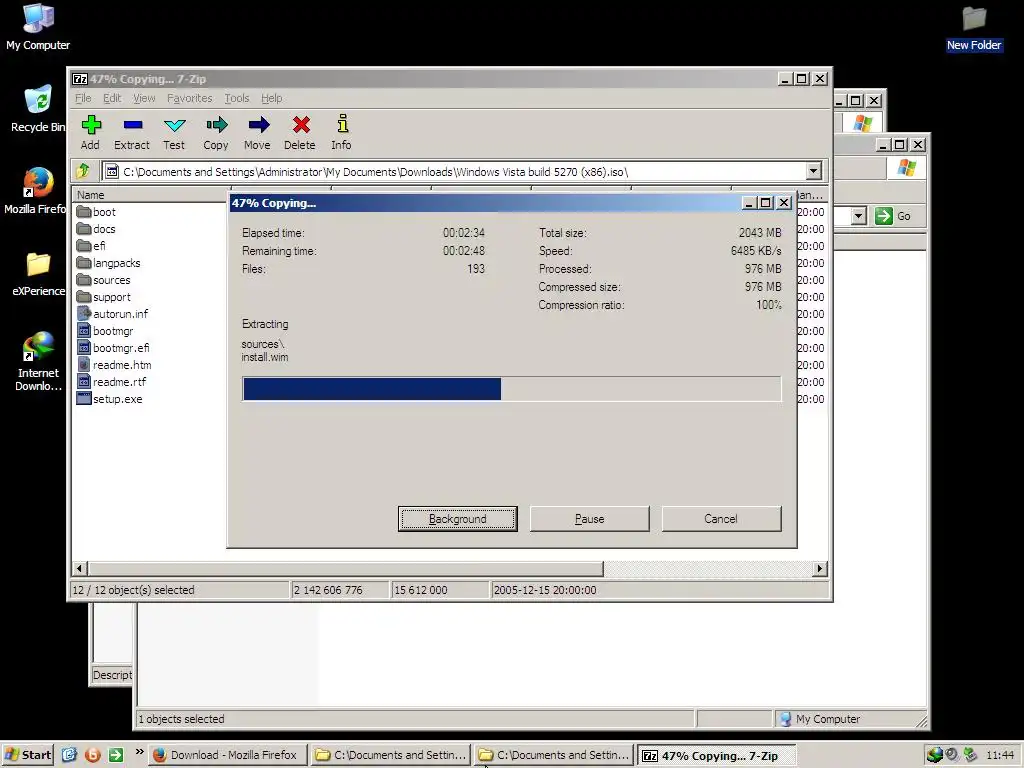This screenshot has width=1024, height=768.
Task: Select Internet Download Manager desktop shortcut
Action: tap(38, 361)
